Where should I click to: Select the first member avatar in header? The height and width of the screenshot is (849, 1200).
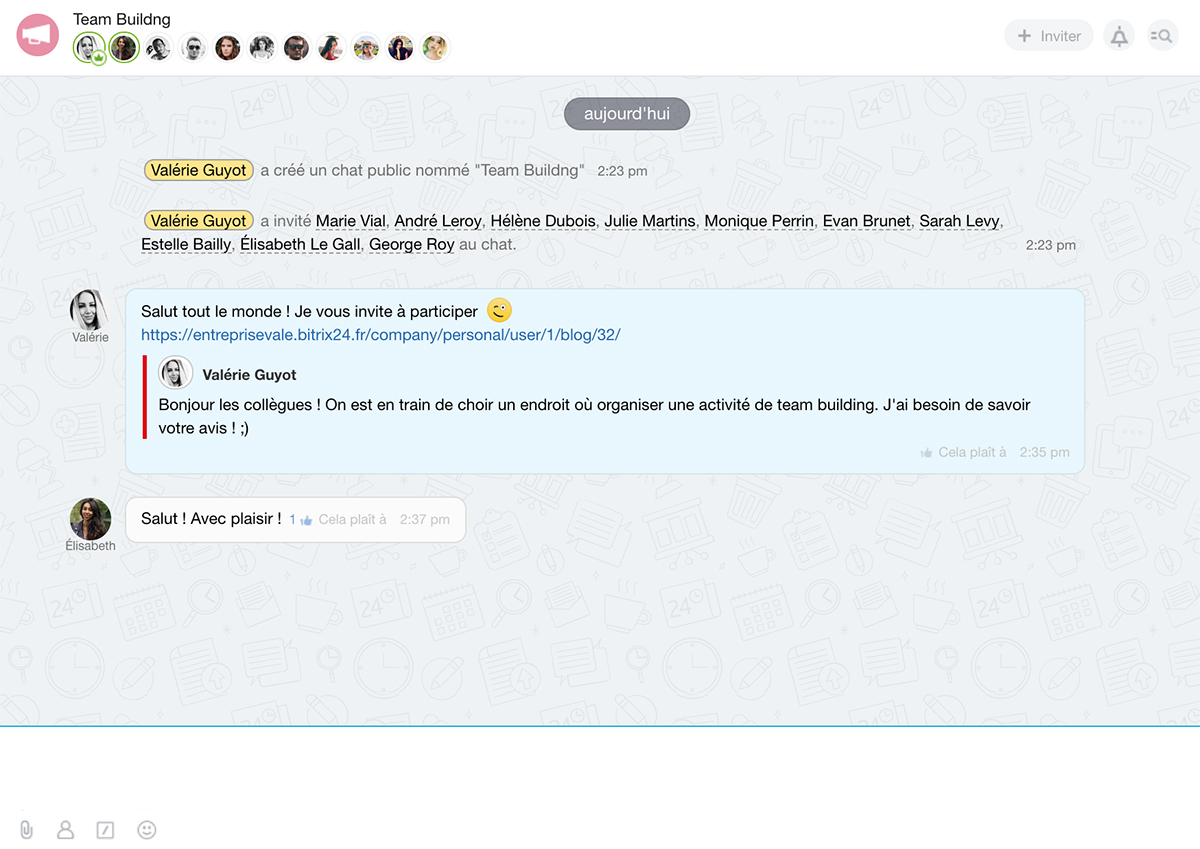pyautogui.click(x=89, y=47)
